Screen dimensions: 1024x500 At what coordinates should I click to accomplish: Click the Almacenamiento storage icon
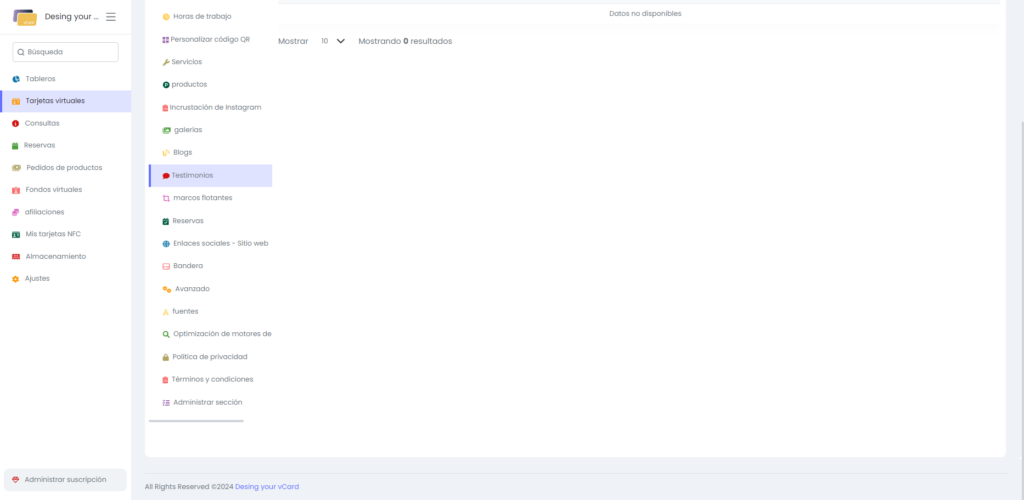[16, 257]
